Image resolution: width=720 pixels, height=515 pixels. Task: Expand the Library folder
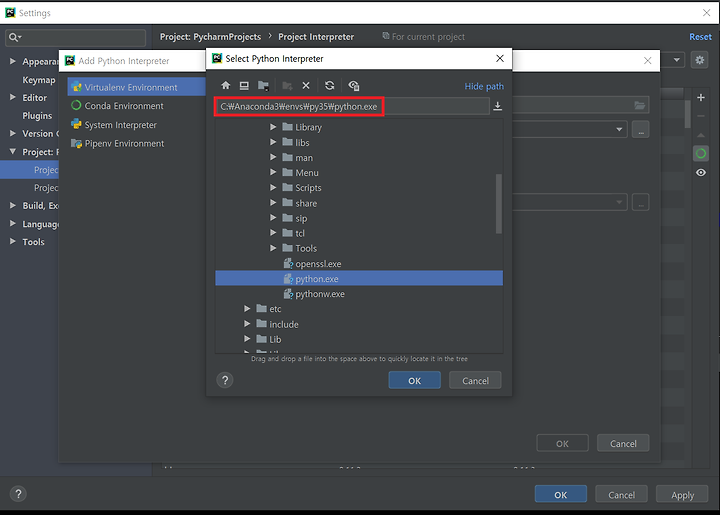pos(273,127)
